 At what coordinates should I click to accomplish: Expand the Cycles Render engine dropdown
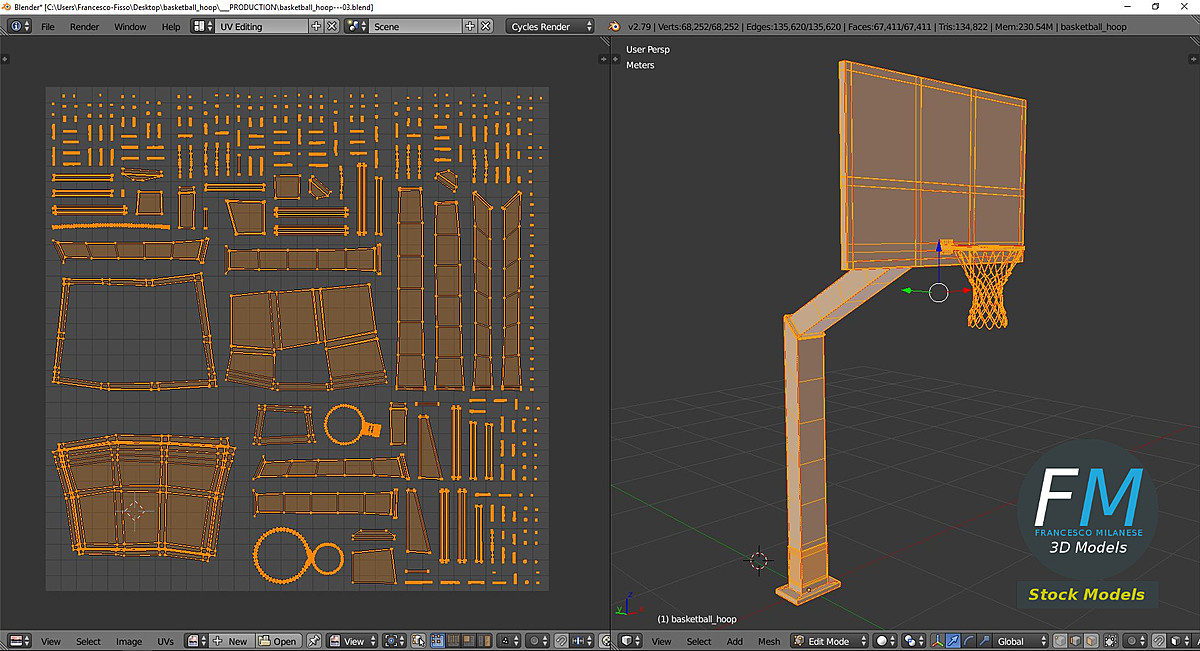(550, 26)
